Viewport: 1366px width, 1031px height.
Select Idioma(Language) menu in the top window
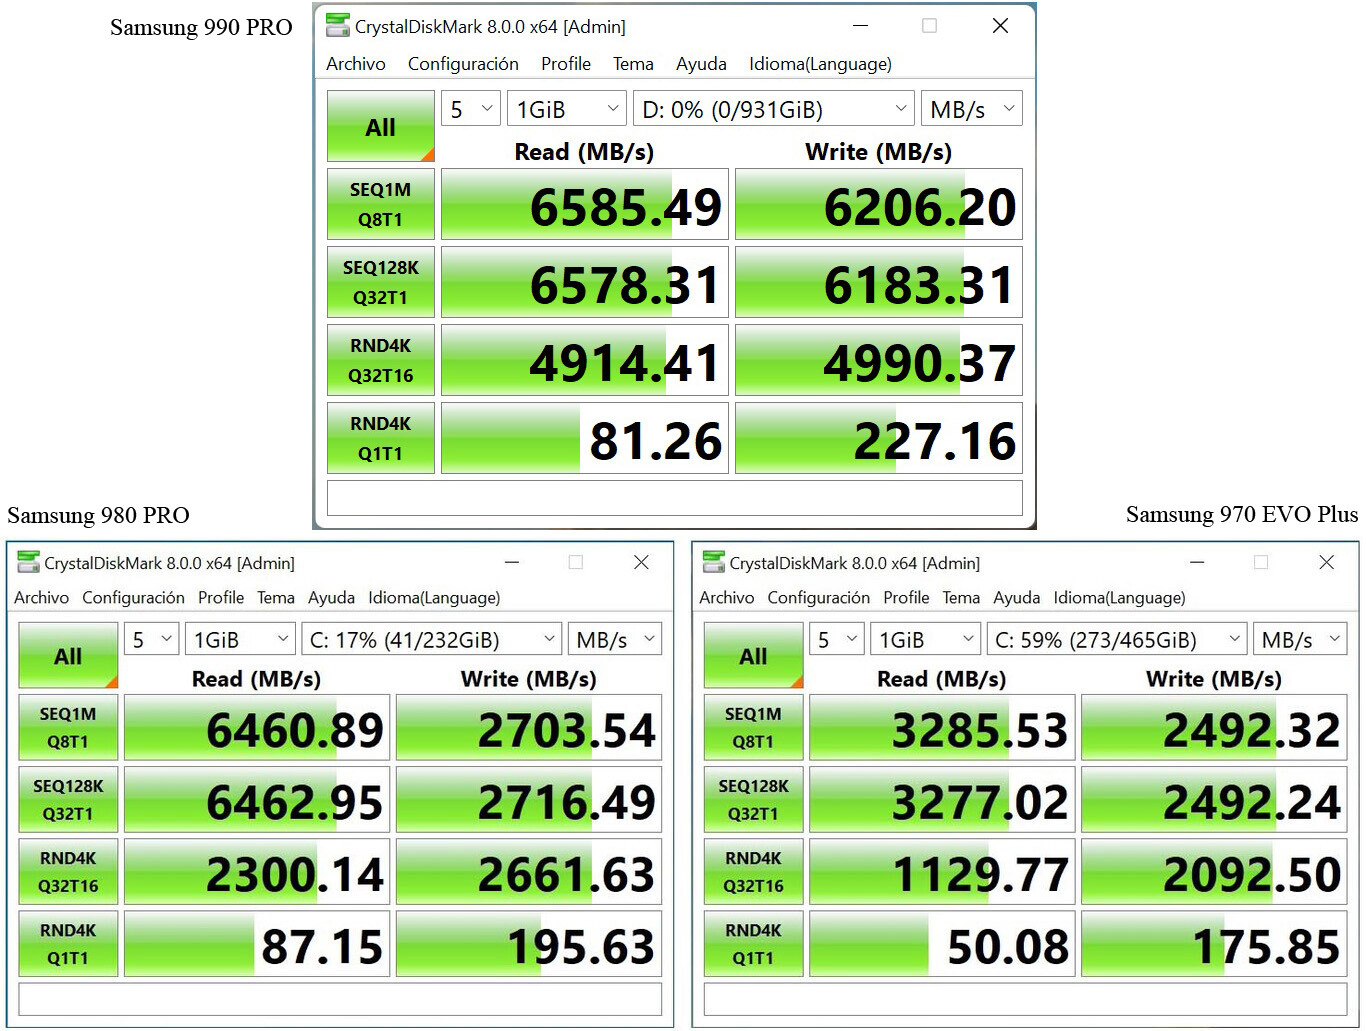coord(820,64)
